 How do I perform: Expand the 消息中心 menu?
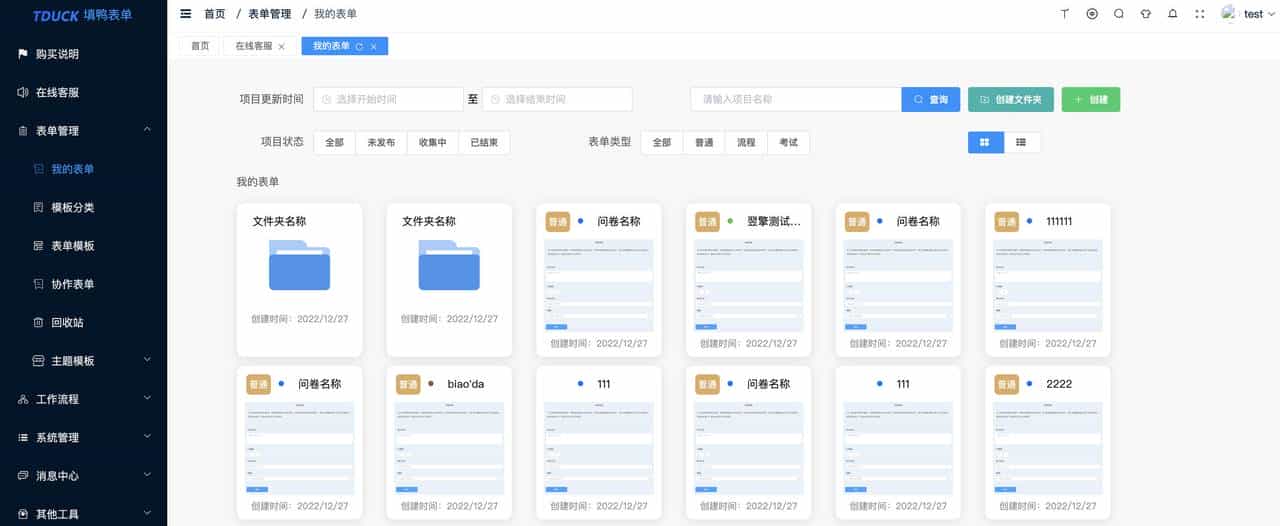pos(147,476)
